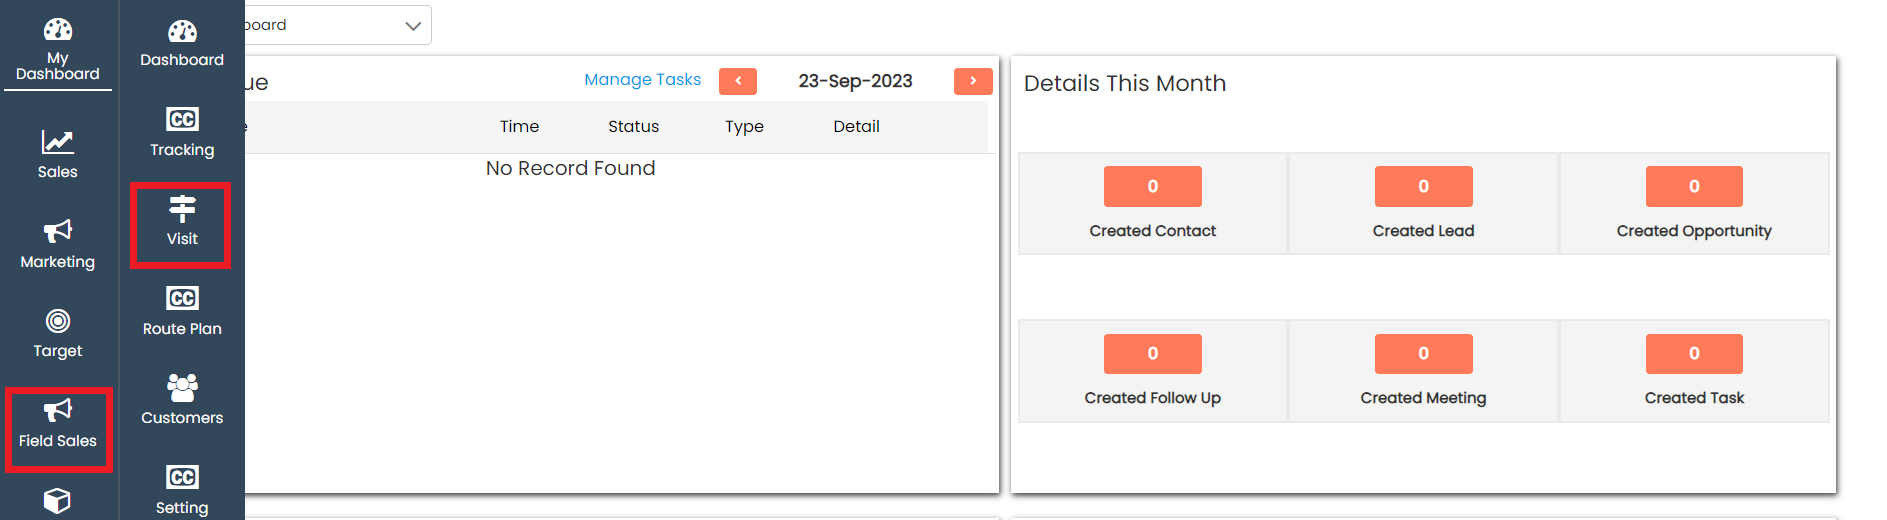Viewport: 1887px width, 520px height.
Task: Go to the previous date
Action: [738, 81]
